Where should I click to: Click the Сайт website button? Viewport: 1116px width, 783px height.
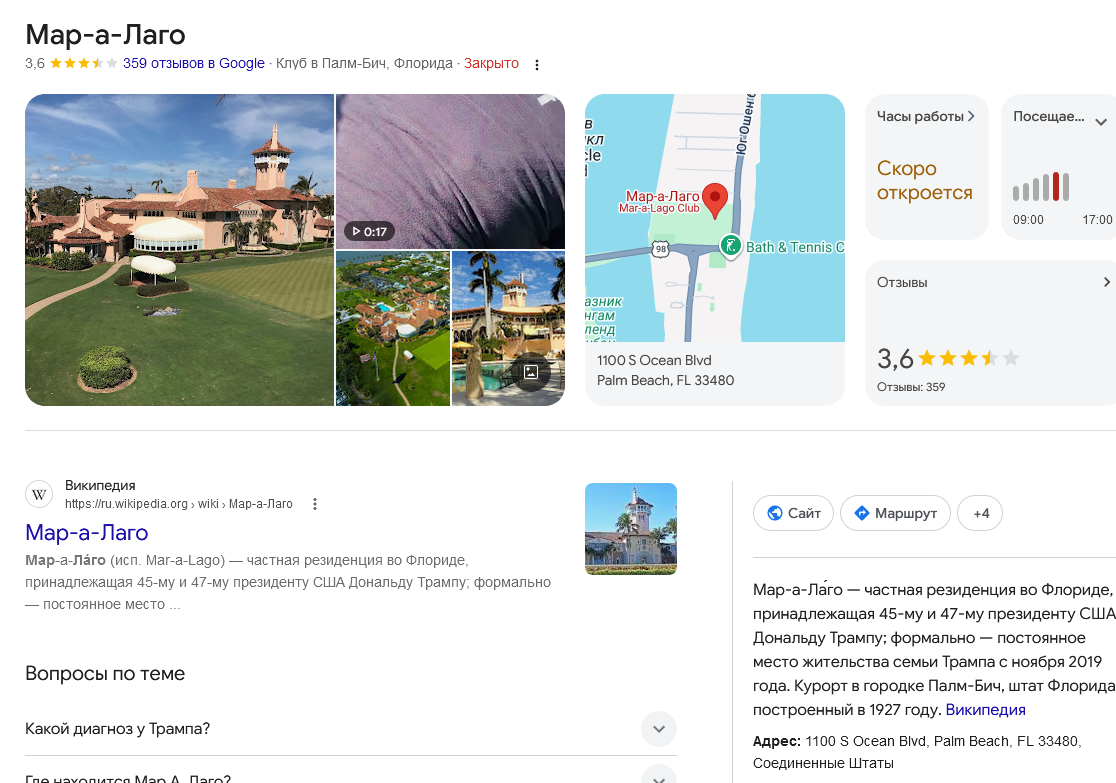click(793, 513)
